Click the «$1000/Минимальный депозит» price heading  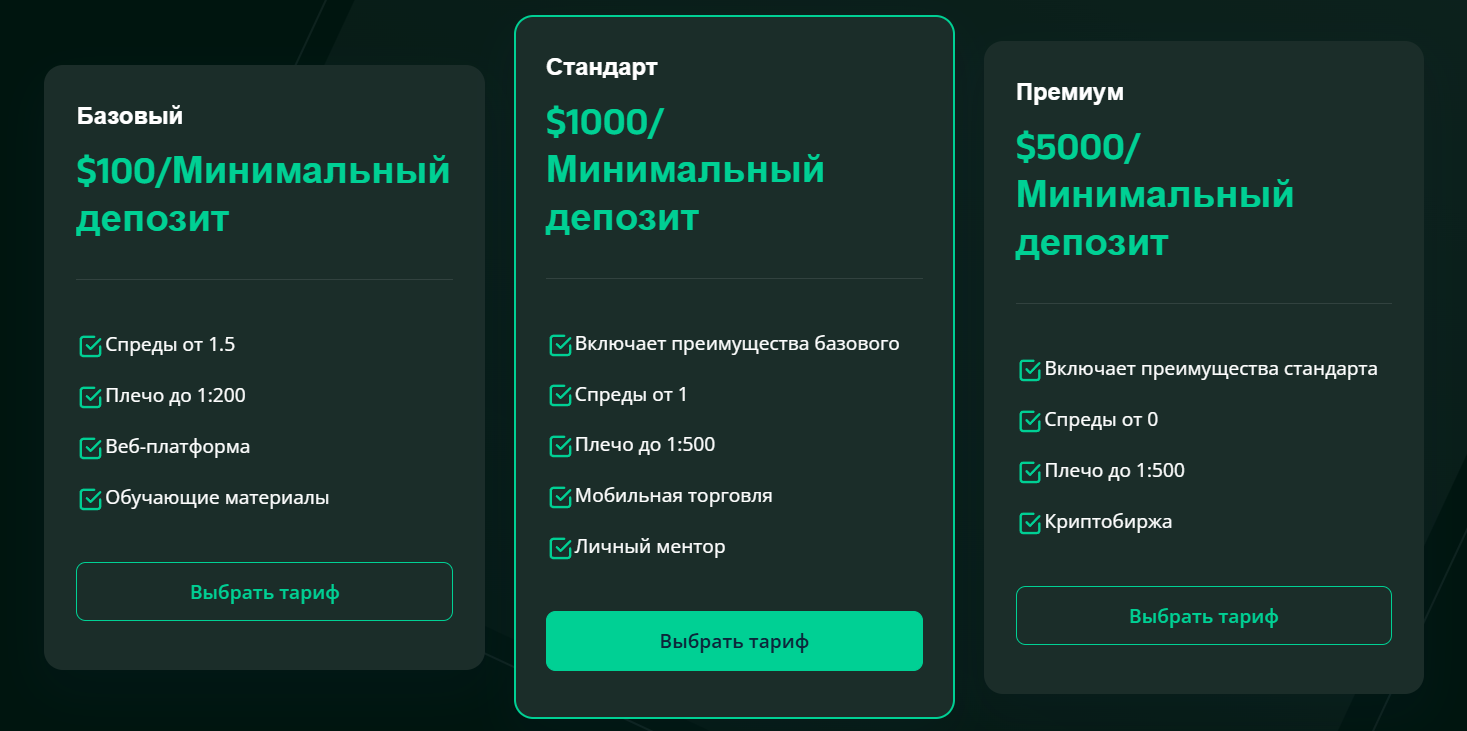pos(685,169)
